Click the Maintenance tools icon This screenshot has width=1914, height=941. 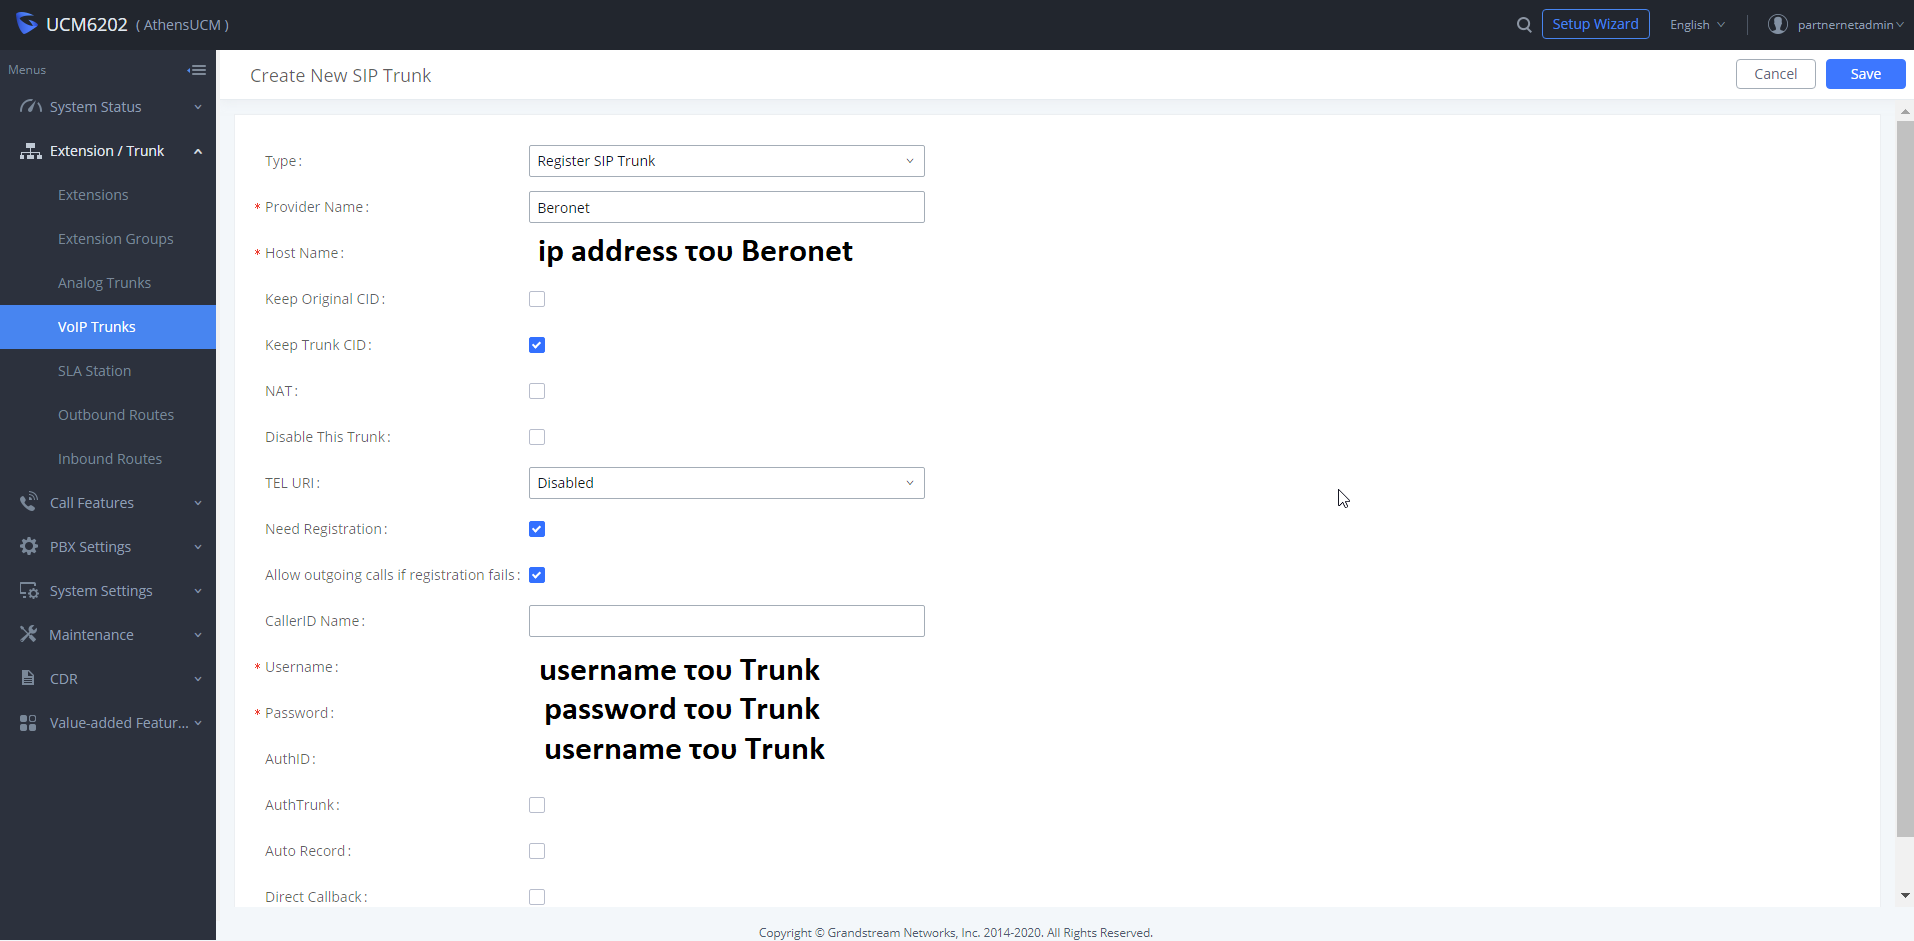pyautogui.click(x=29, y=634)
